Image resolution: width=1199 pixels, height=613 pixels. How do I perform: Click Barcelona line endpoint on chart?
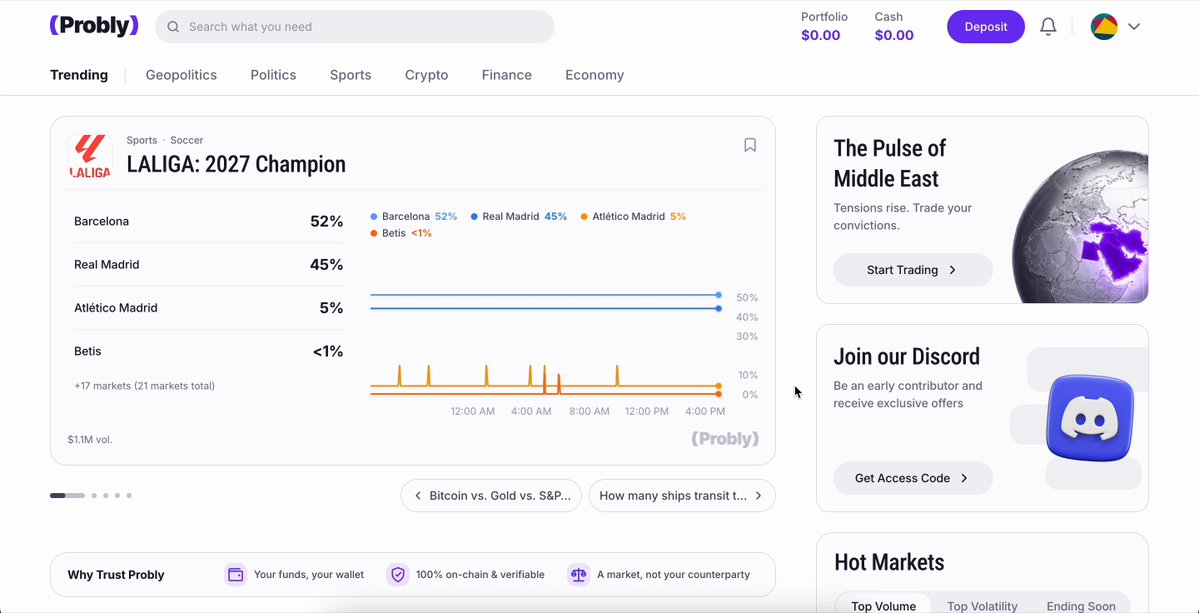point(718,294)
